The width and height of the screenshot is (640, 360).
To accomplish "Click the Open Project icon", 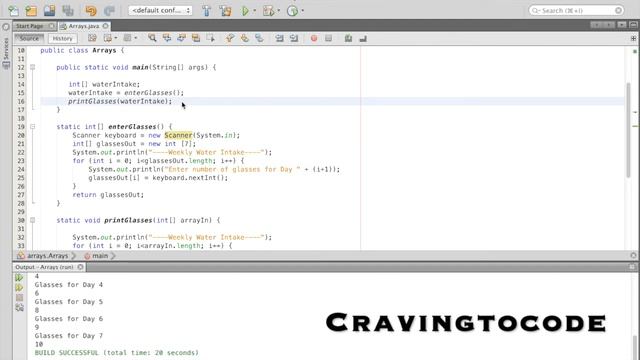I will (49, 11).
